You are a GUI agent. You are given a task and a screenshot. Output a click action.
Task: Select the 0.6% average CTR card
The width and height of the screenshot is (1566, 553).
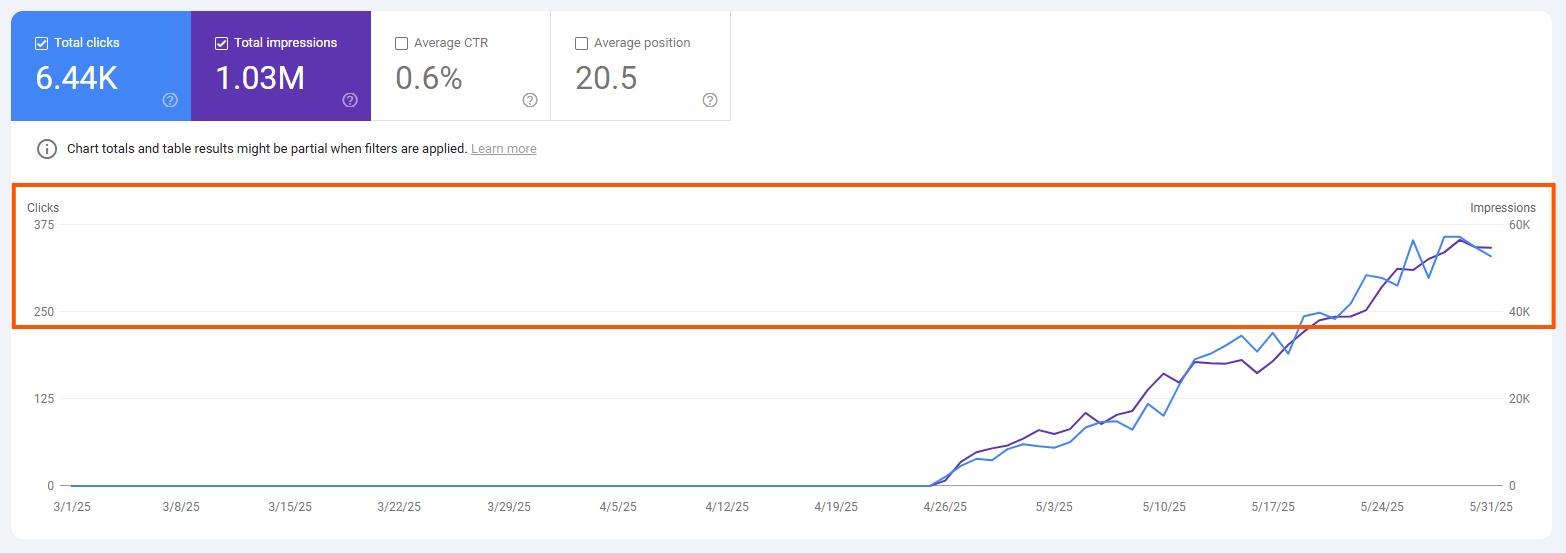[461, 66]
